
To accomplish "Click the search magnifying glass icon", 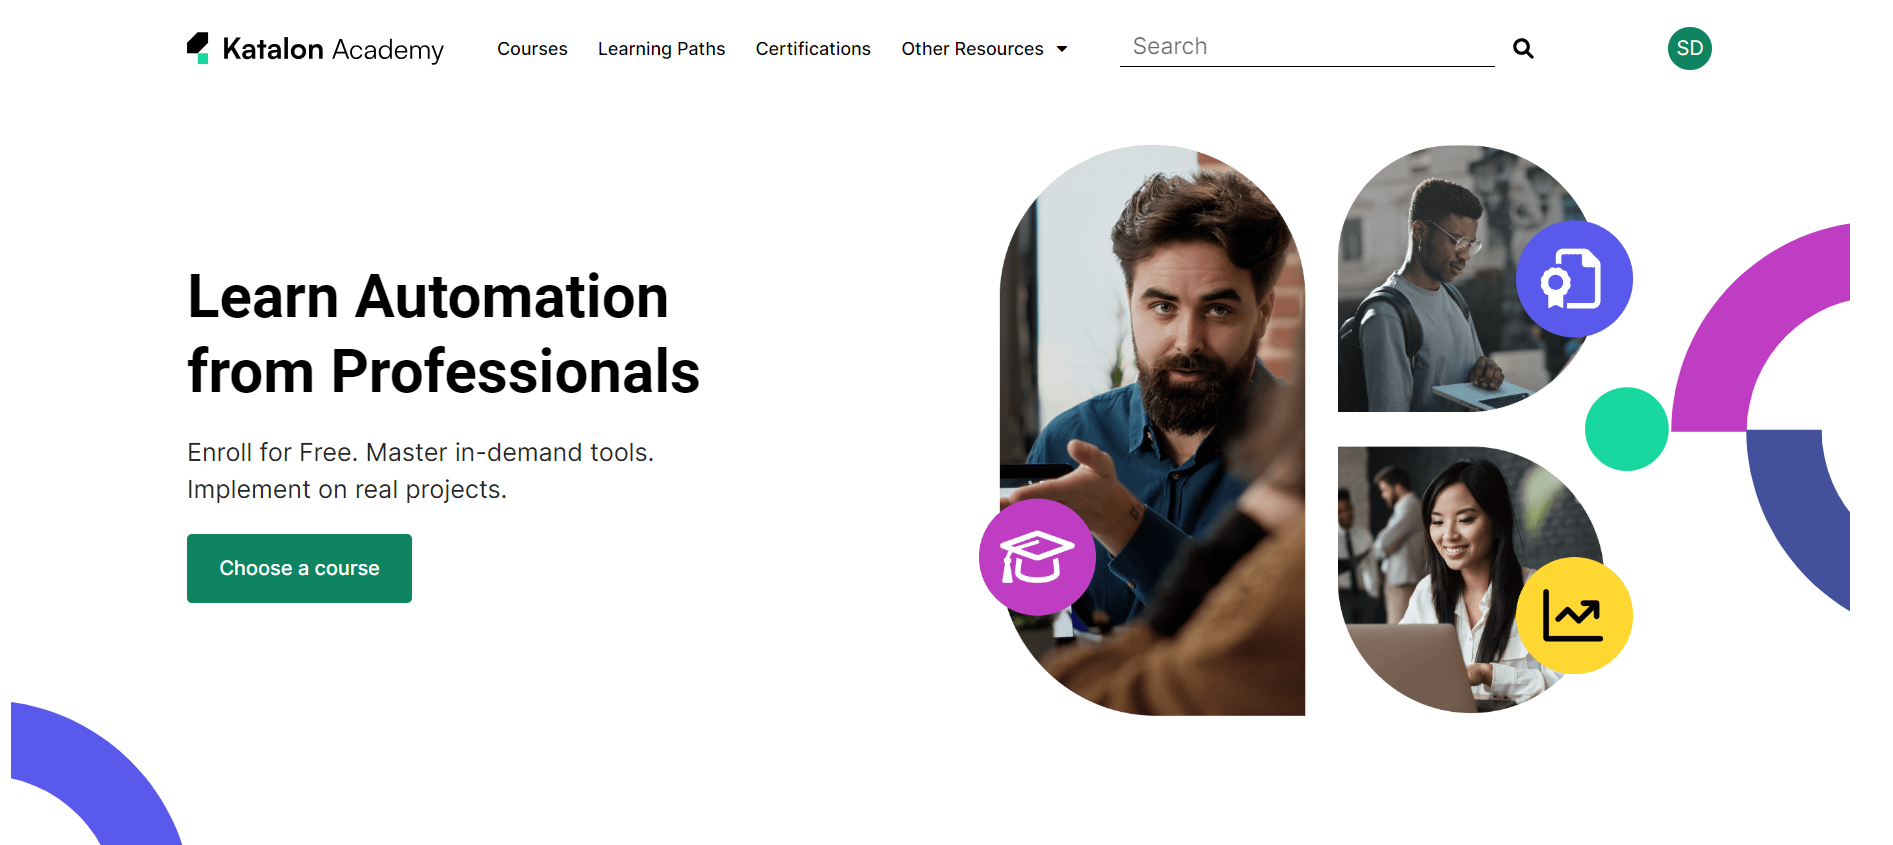I will pyautogui.click(x=1523, y=48).
